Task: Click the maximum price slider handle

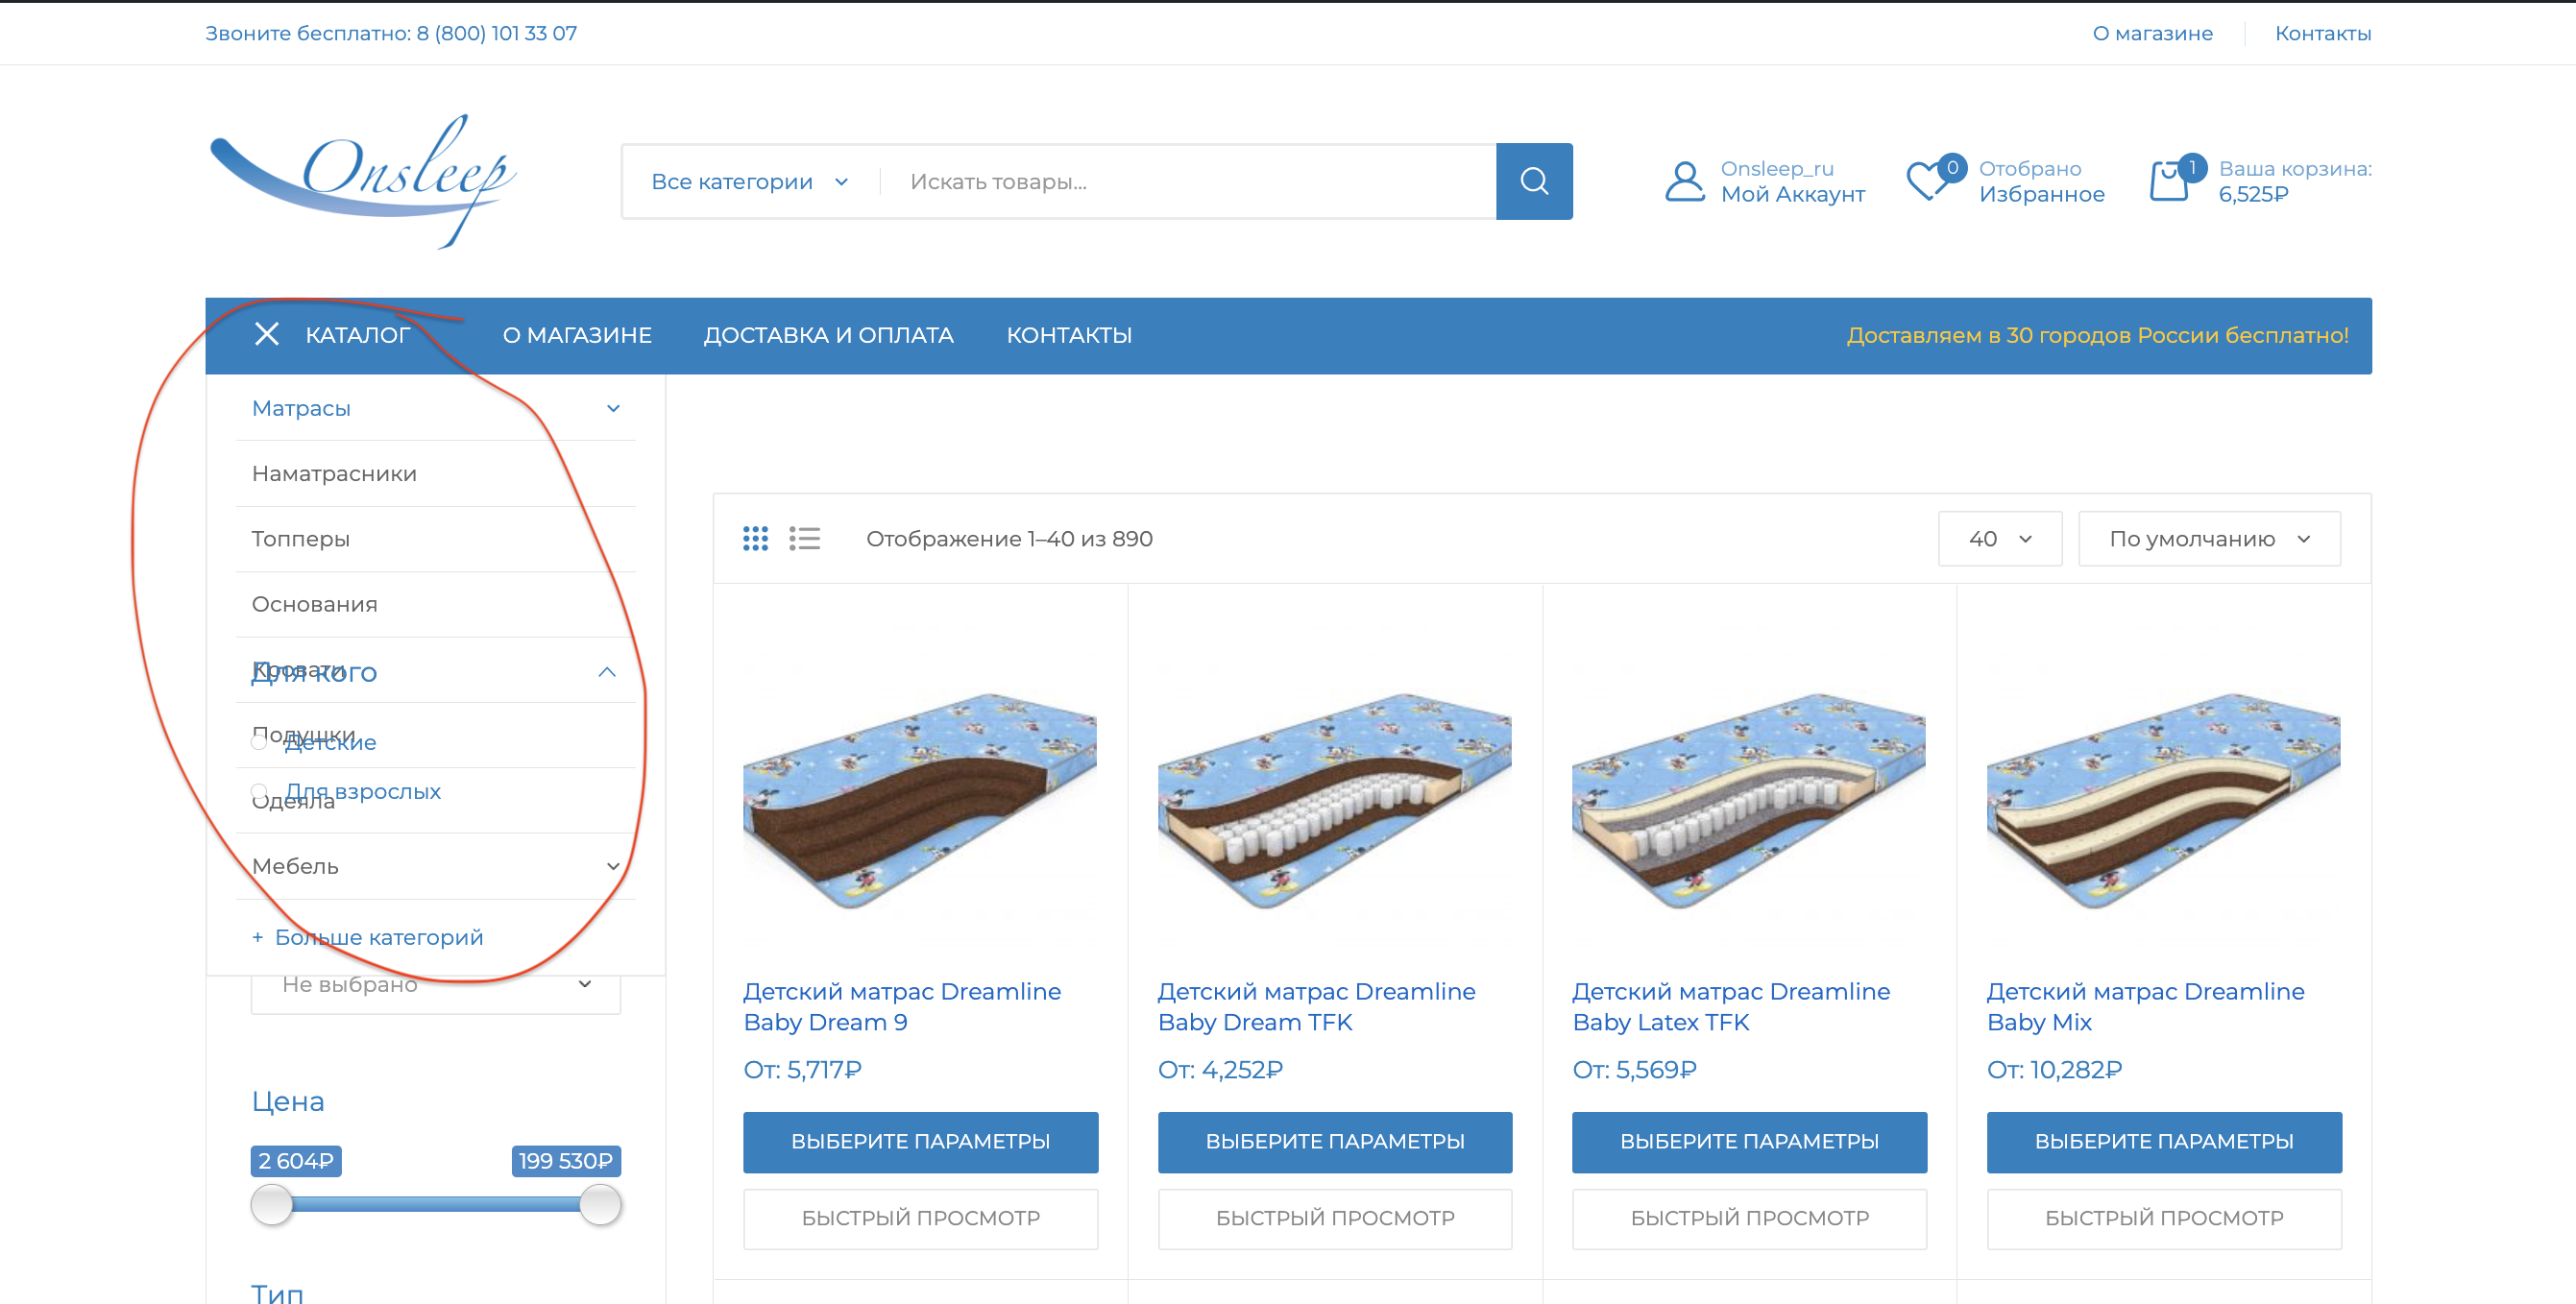Action: 600,1204
